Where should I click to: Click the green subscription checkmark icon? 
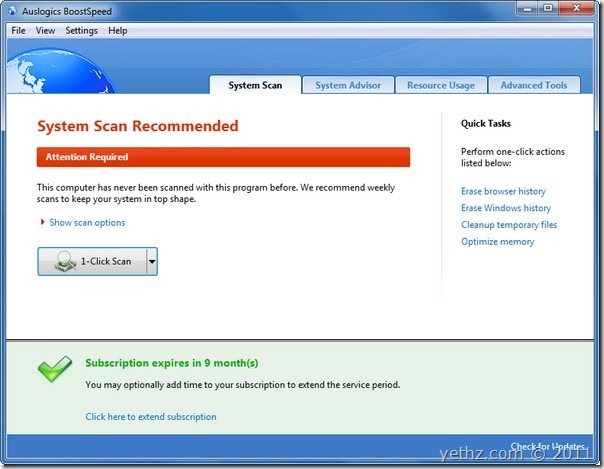[55, 371]
